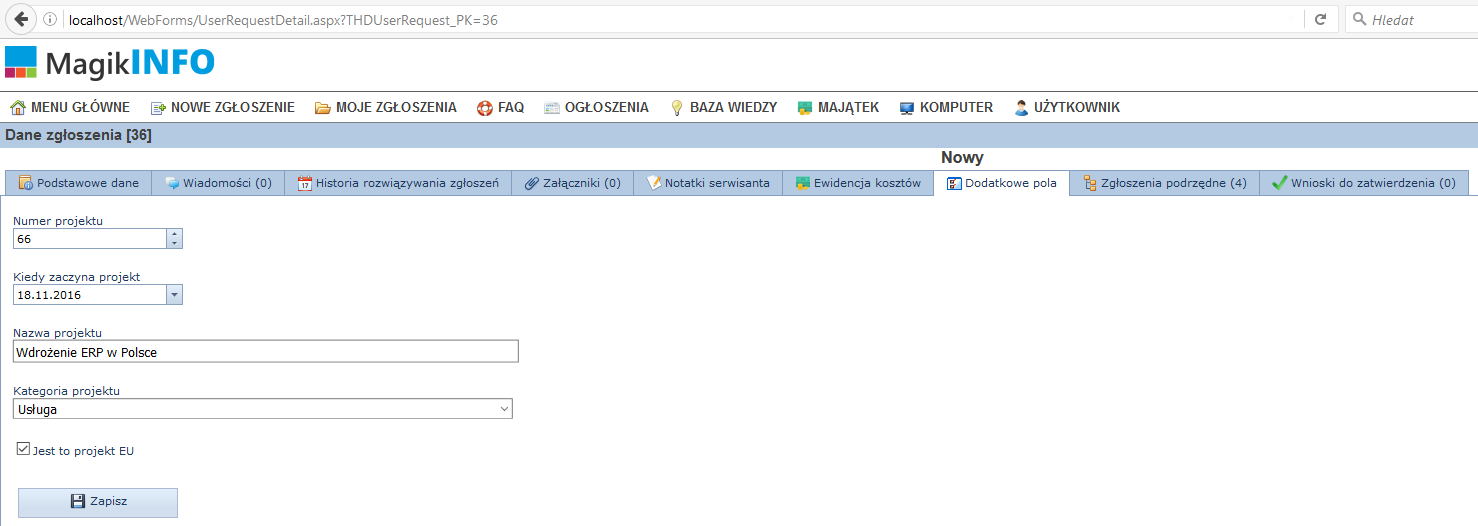
Task: Click the browser back arrow icon
Action: 21,19
